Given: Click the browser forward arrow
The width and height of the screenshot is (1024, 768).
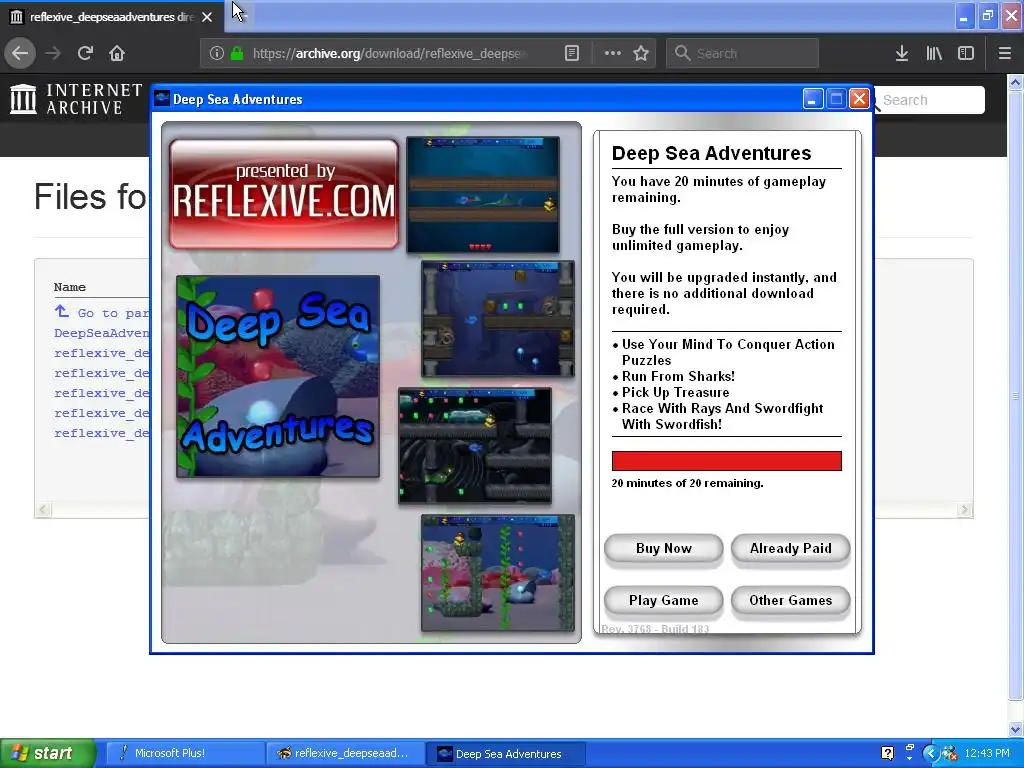Looking at the screenshot, I should pyautogui.click(x=53, y=53).
